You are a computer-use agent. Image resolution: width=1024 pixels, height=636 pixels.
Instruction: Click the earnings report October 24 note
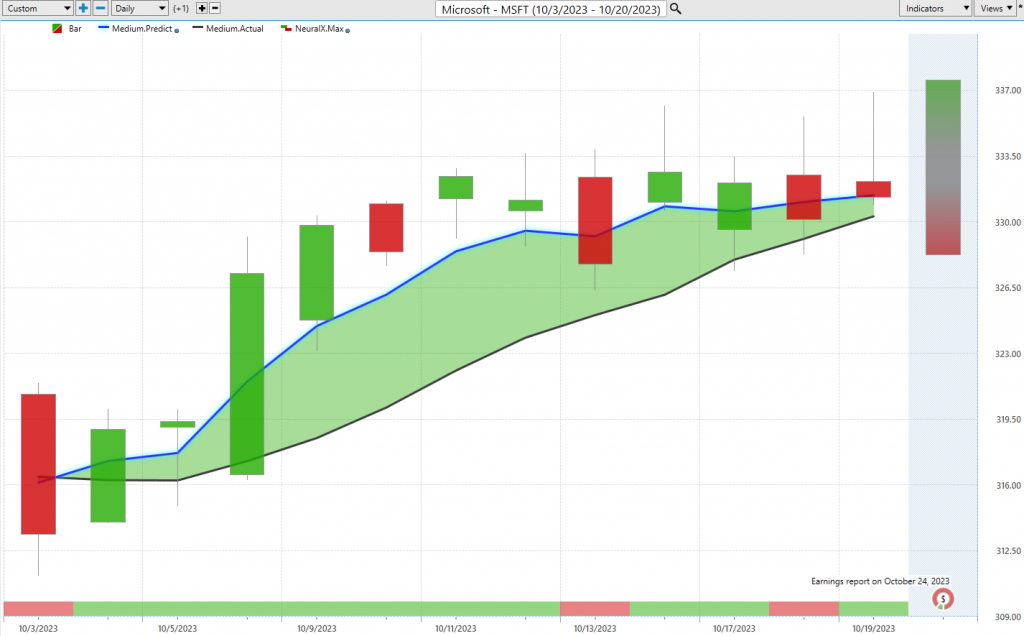pyautogui.click(x=880, y=581)
